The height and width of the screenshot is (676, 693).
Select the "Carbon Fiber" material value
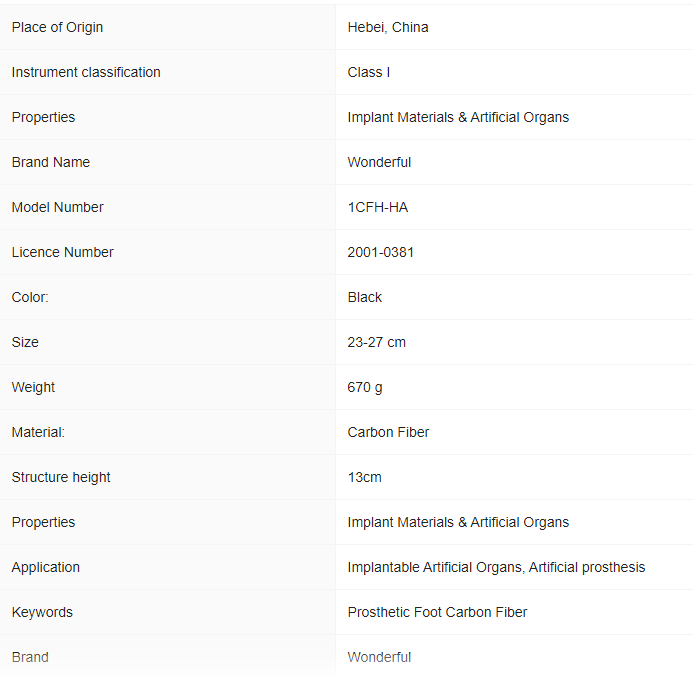click(389, 432)
